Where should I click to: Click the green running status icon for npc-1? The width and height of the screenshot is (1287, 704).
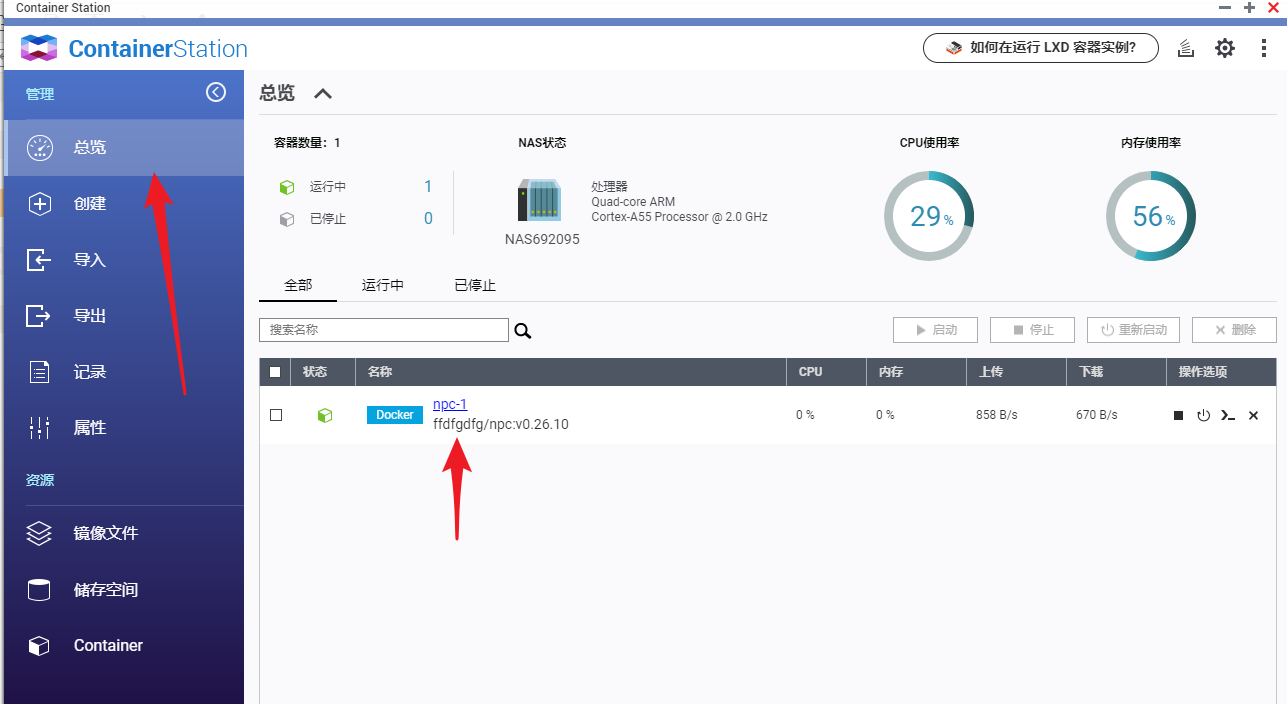[324, 415]
